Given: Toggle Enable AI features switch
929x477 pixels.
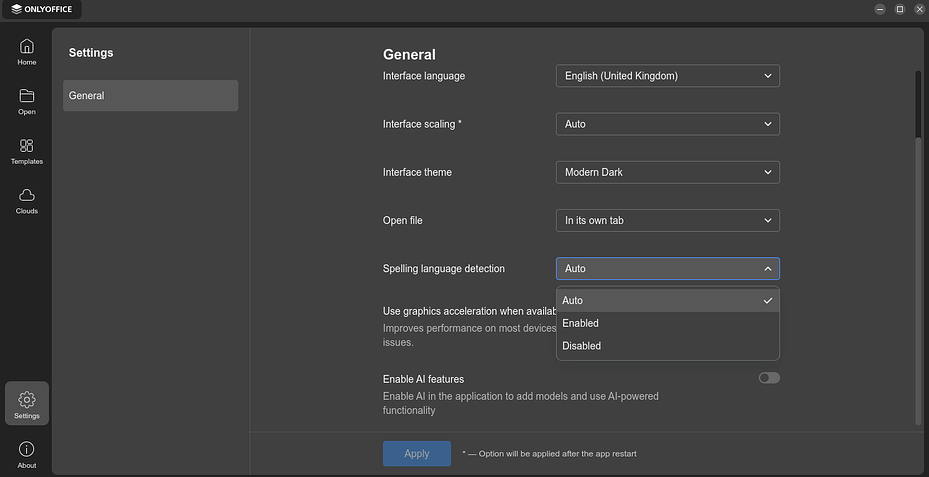Looking at the screenshot, I should coord(769,378).
